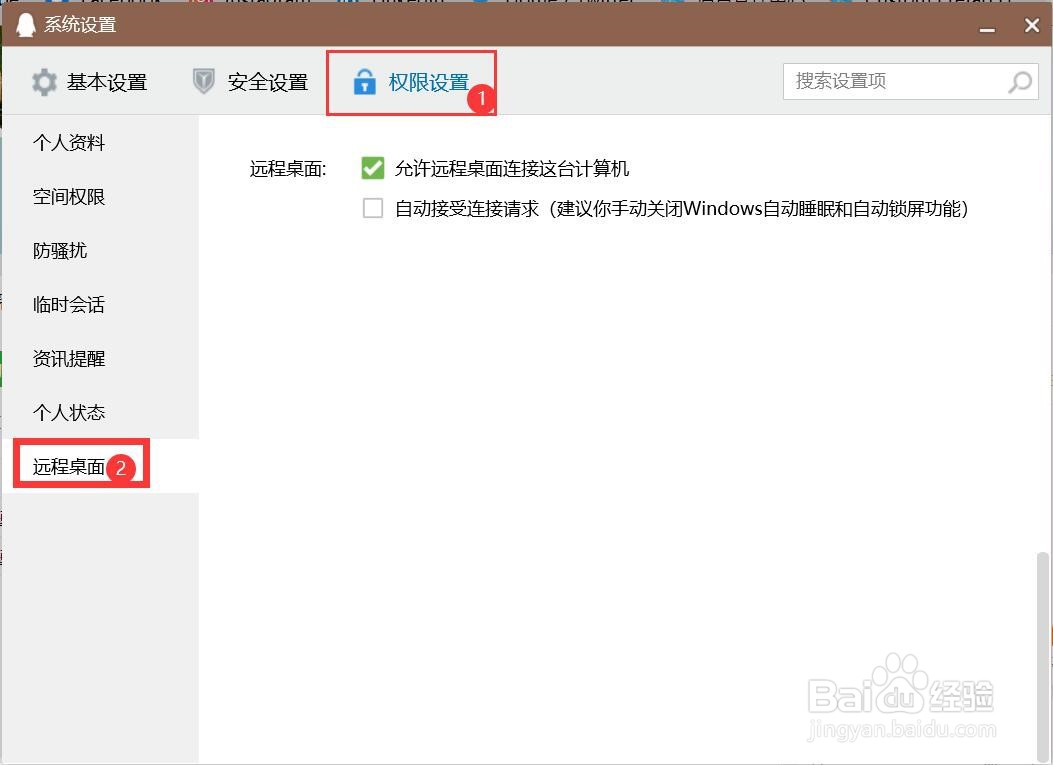Select 资讯提醒 in the sidebar

[x=68, y=358]
